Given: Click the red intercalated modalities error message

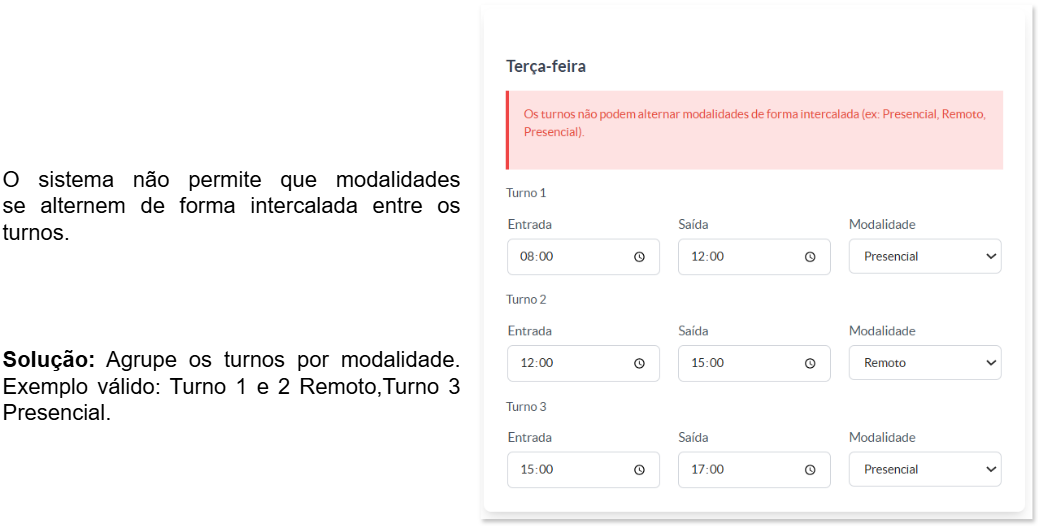Looking at the screenshot, I should (755, 123).
